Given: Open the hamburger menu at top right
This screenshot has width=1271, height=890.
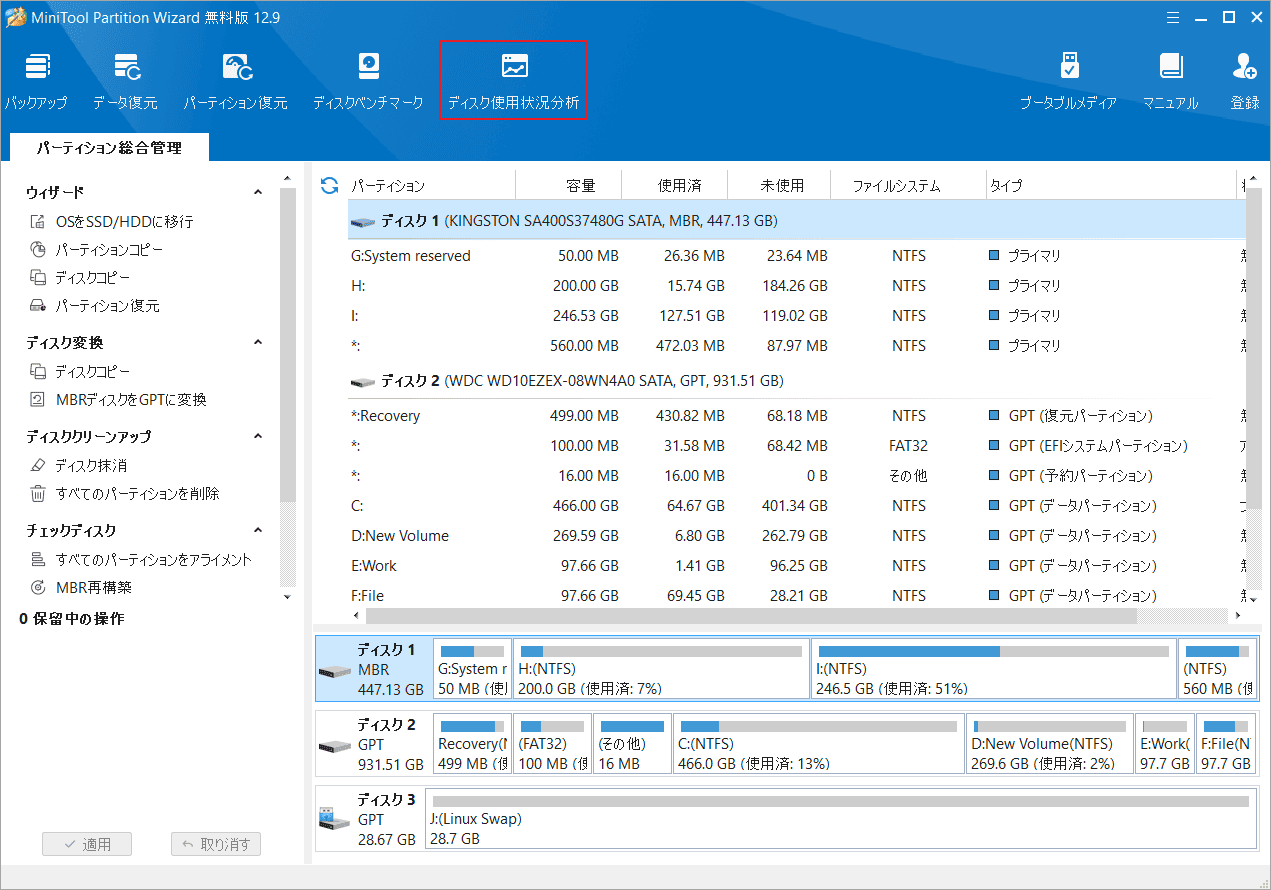Looking at the screenshot, I should click(1172, 17).
